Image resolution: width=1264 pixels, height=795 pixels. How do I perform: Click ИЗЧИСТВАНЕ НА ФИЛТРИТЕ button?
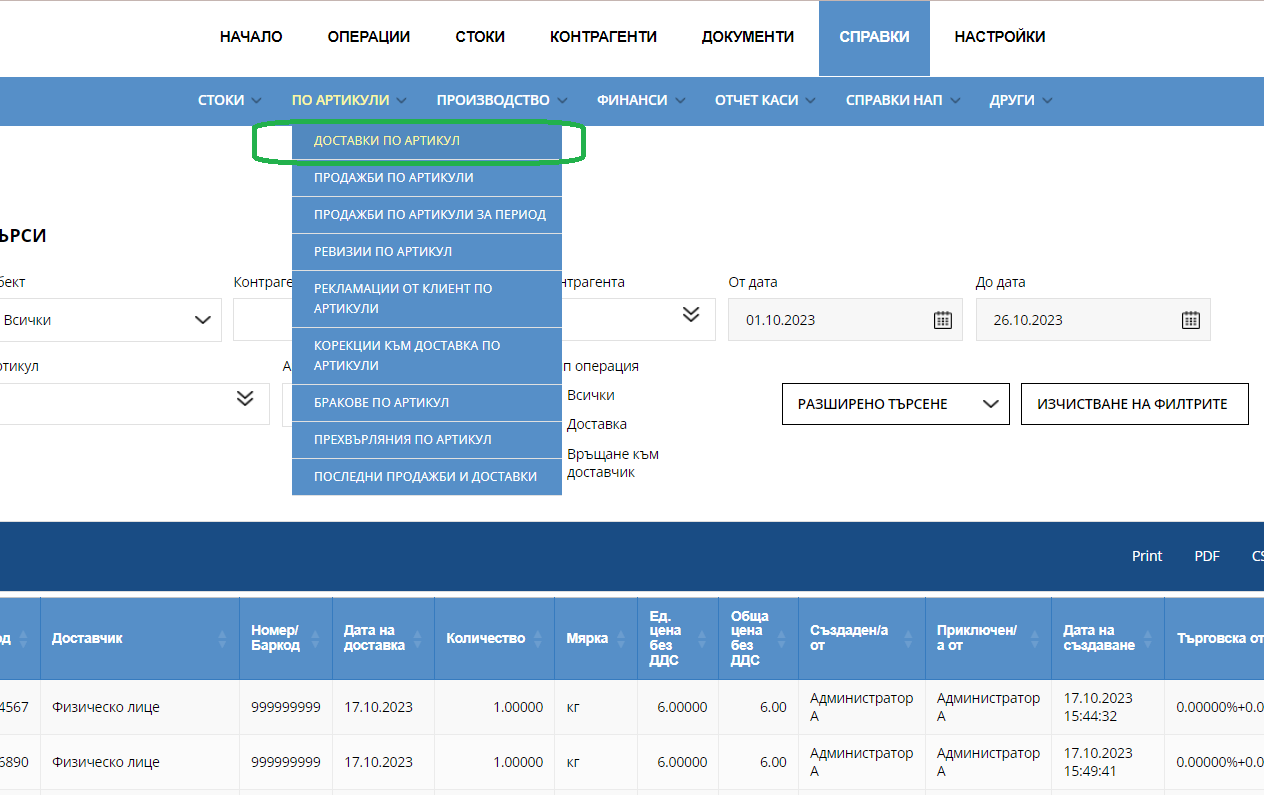pos(1135,404)
